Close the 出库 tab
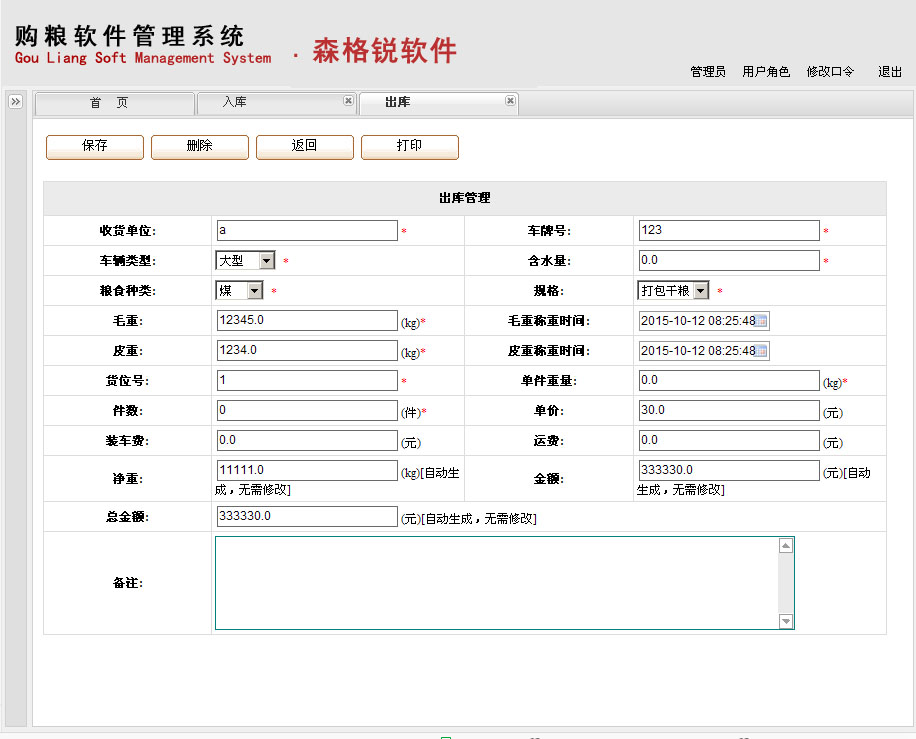Image resolution: width=916 pixels, height=739 pixels. pyautogui.click(x=510, y=101)
